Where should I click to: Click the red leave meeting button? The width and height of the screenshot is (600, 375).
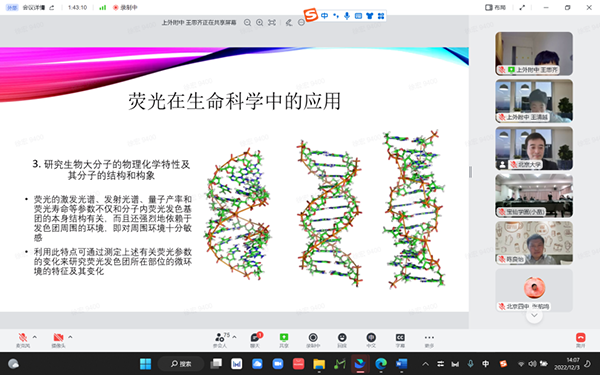580,339
